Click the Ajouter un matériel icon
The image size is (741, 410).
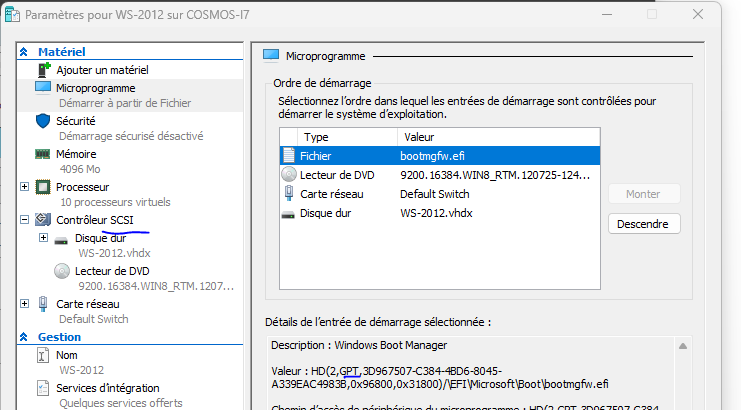[43, 70]
